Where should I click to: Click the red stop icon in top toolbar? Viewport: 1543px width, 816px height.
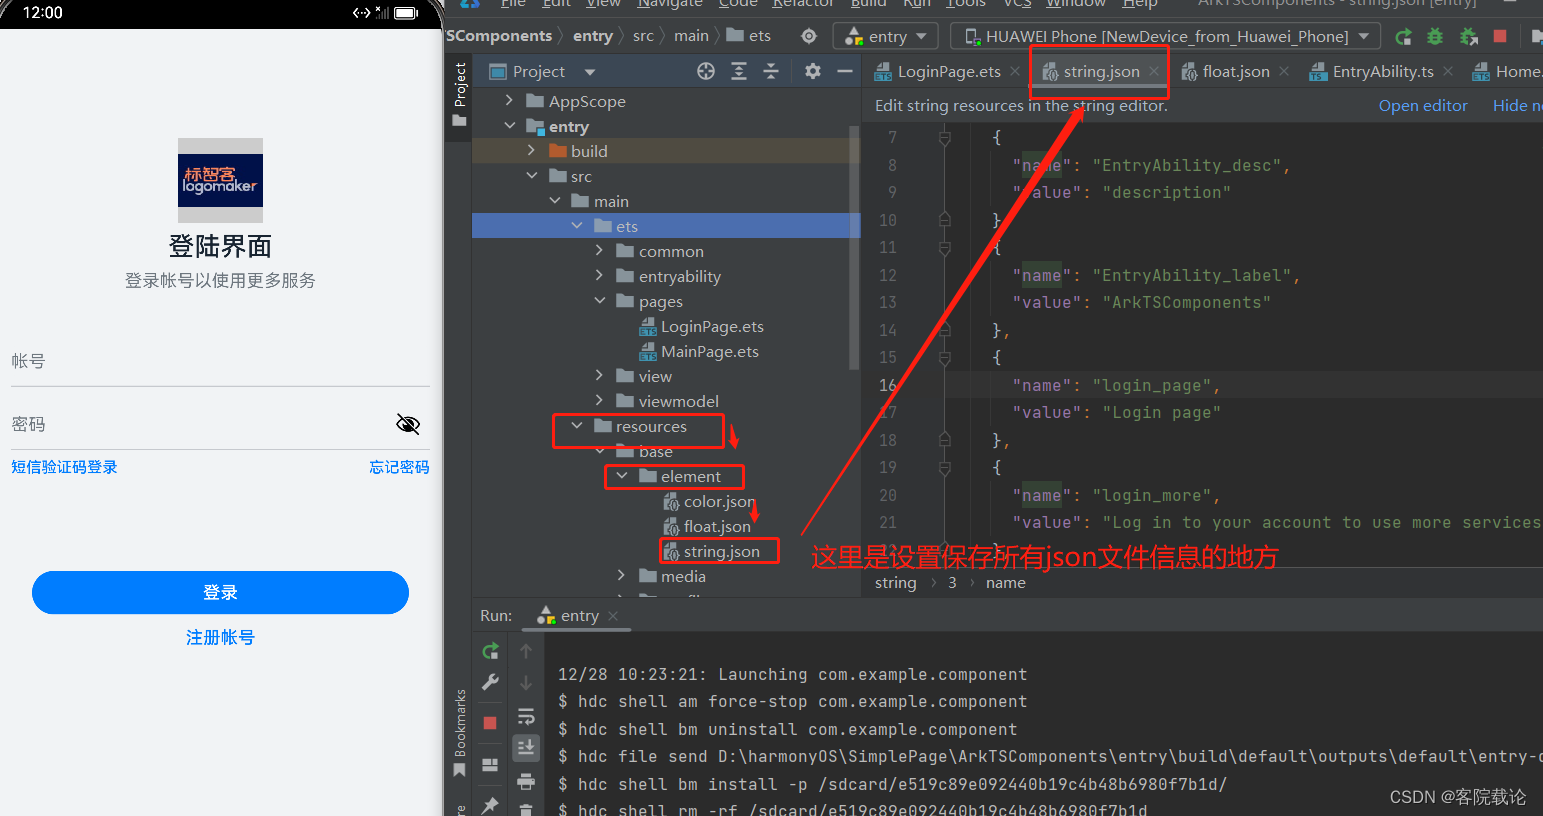click(x=1500, y=36)
